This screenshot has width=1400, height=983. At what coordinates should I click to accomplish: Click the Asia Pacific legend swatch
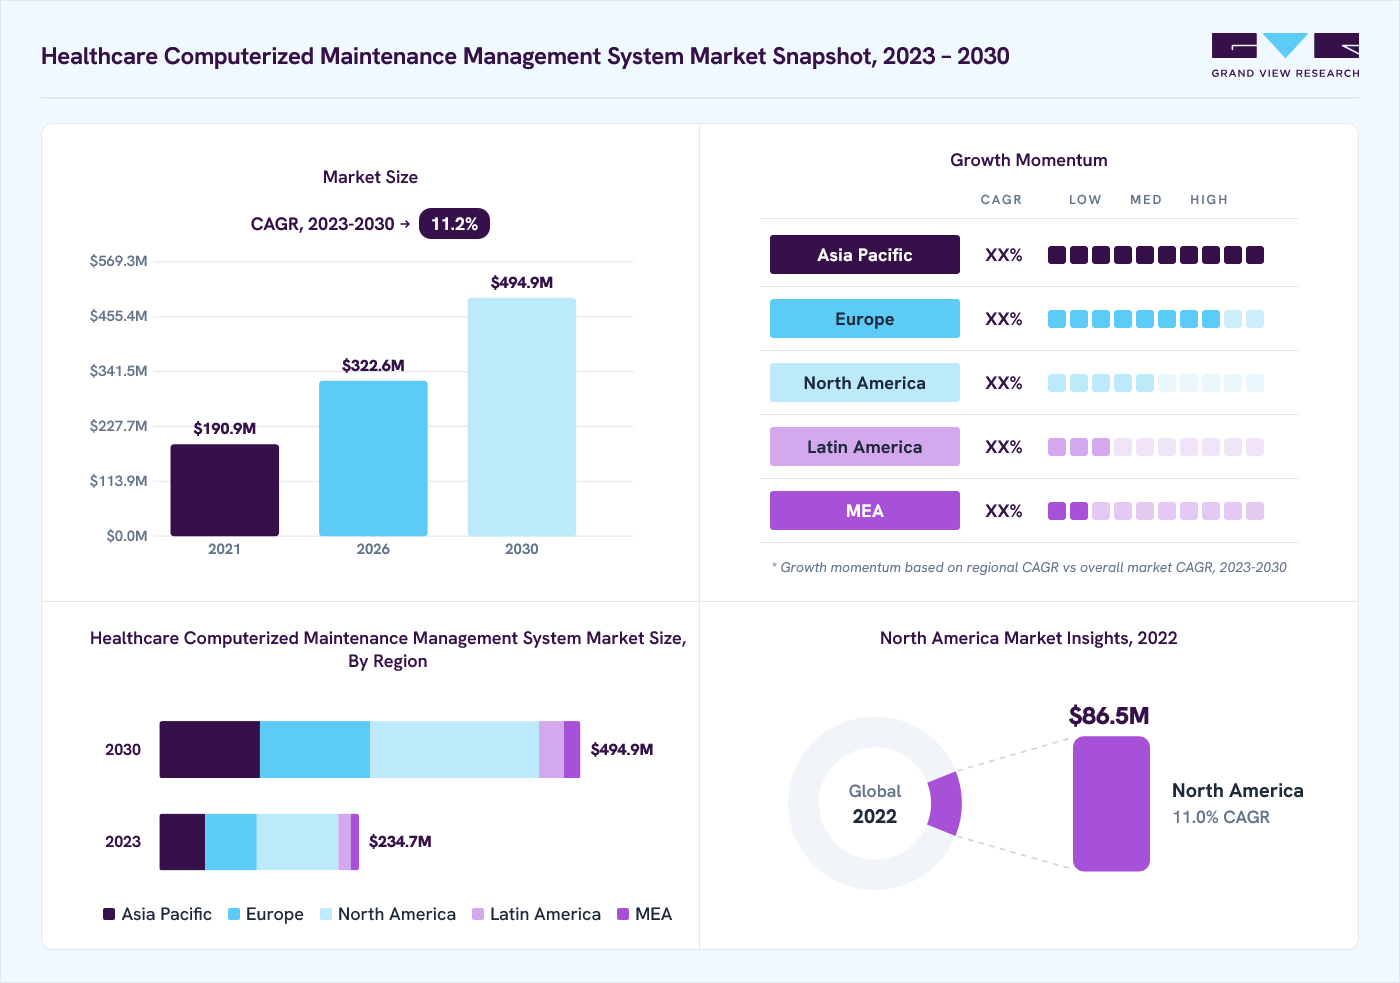(x=109, y=914)
